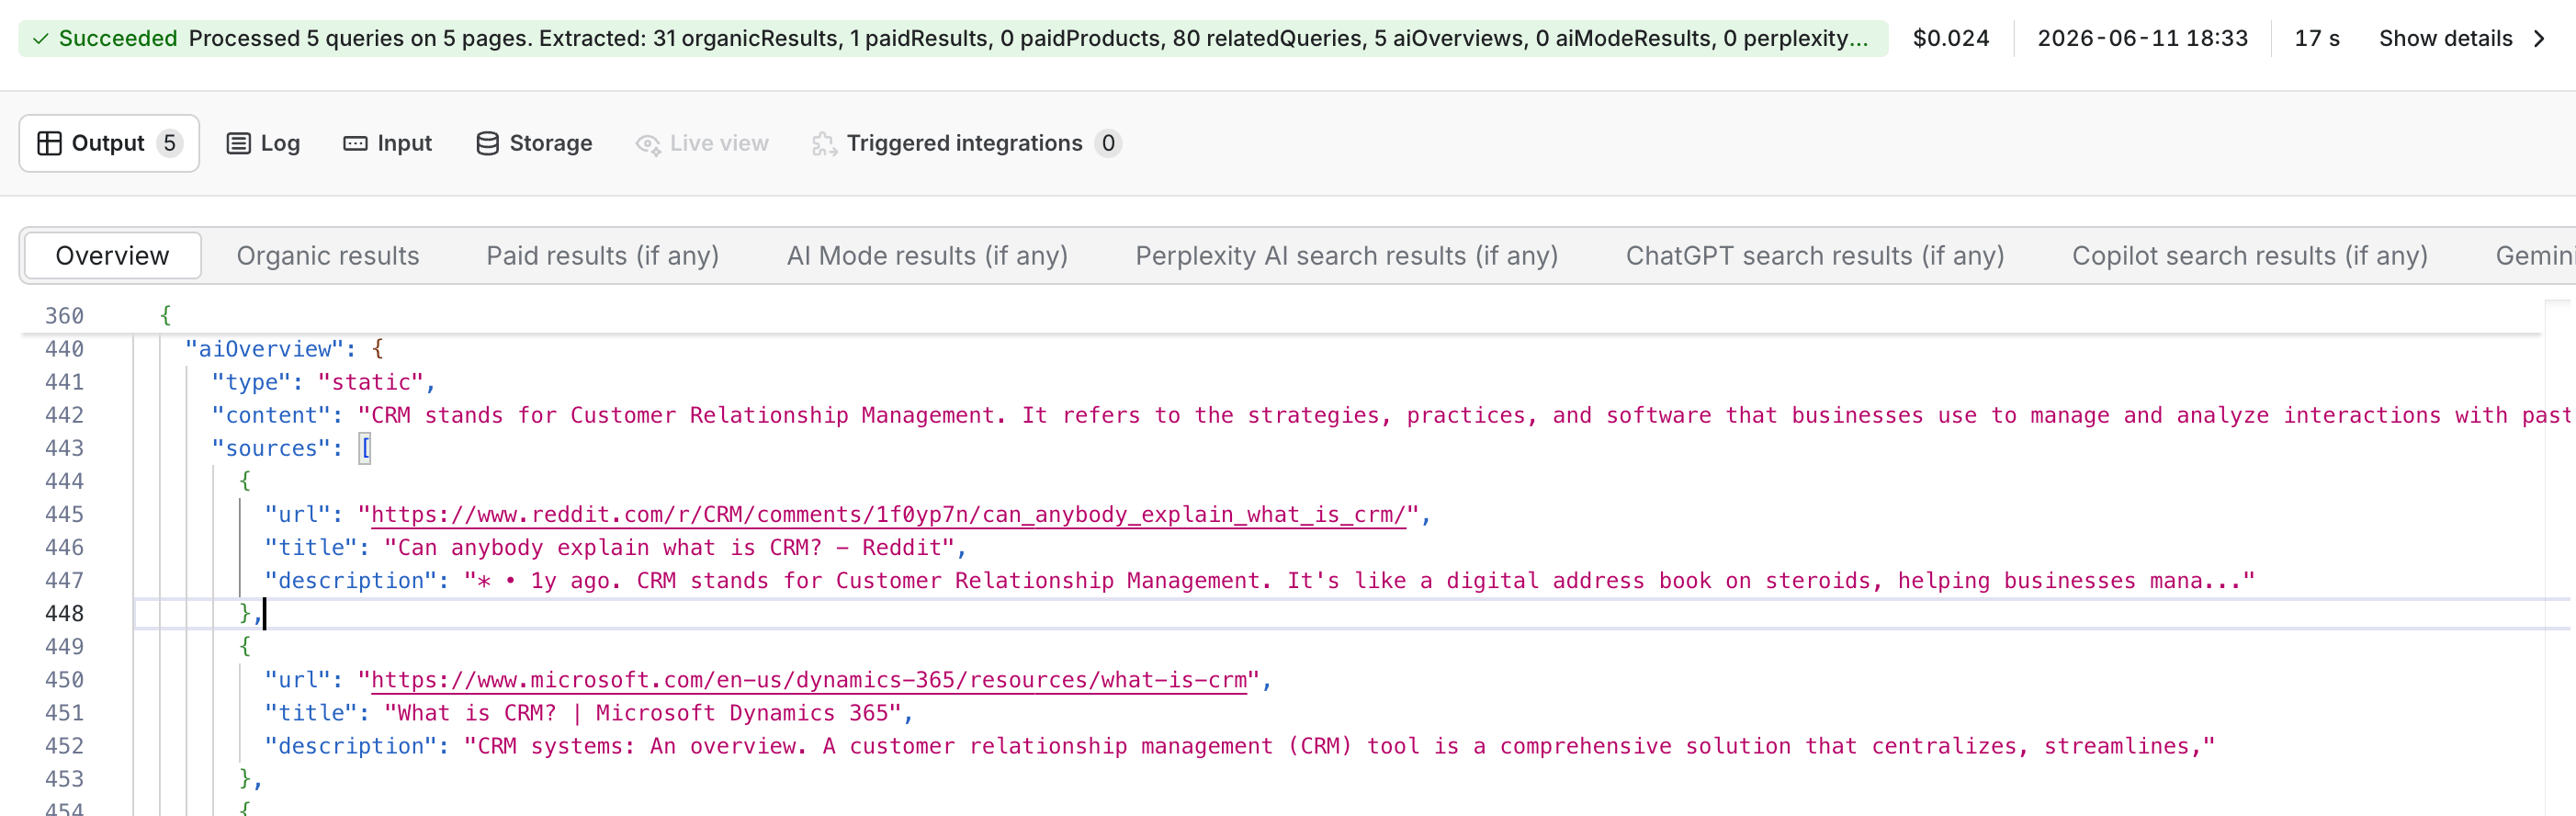Click the 17 s duration value
2576x816 pixels.
(x=2316, y=38)
